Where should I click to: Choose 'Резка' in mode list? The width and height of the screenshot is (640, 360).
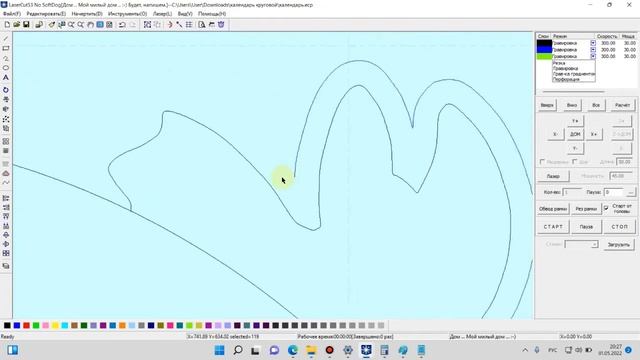pos(559,63)
